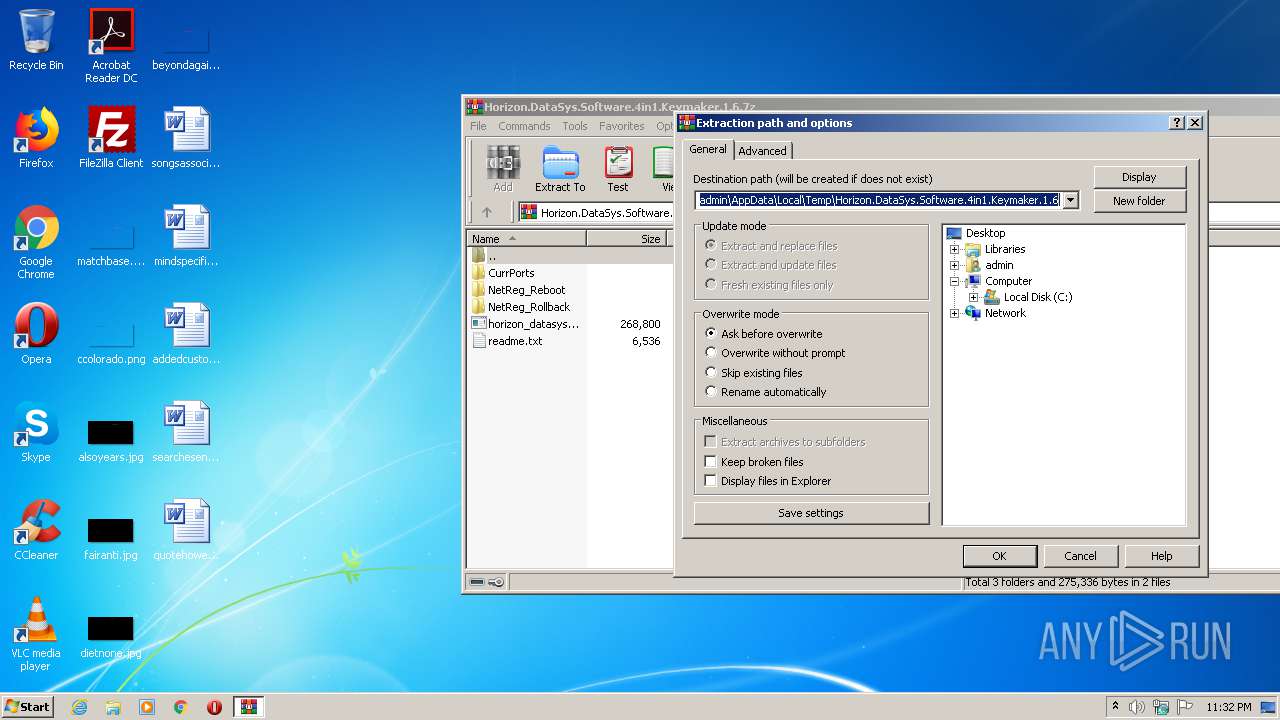Screen dimensions: 1280x720
Task: Open the destination path dropdown arrow
Action: (x=1070, y=200)
